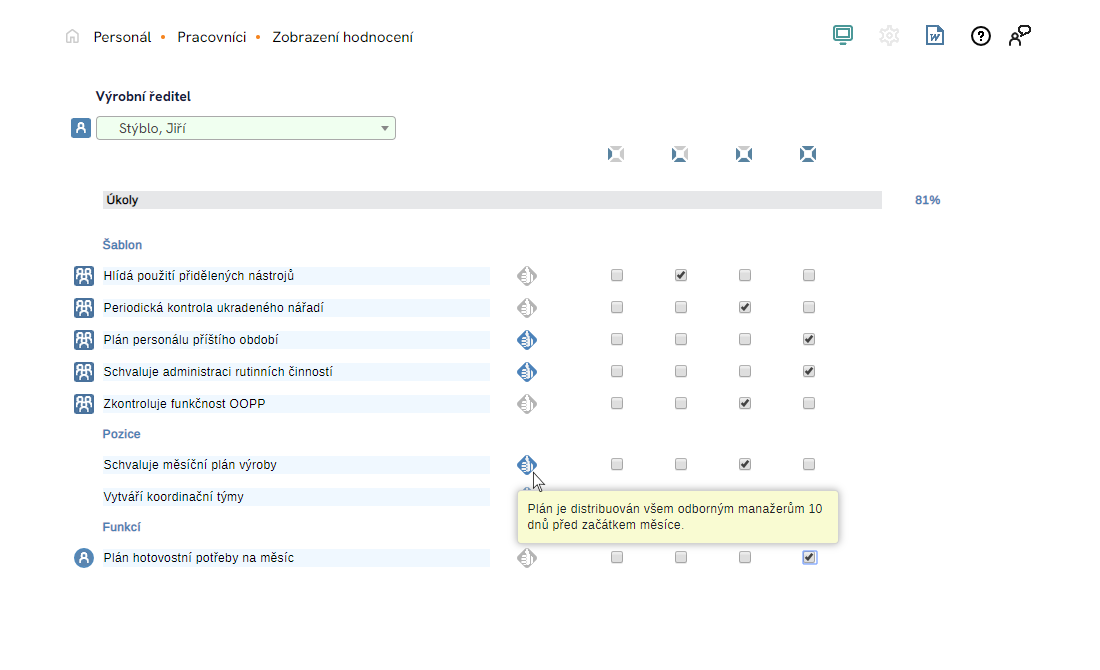
Task: Click the home icon in the breadcrumb
Action: tap(72, 37)
